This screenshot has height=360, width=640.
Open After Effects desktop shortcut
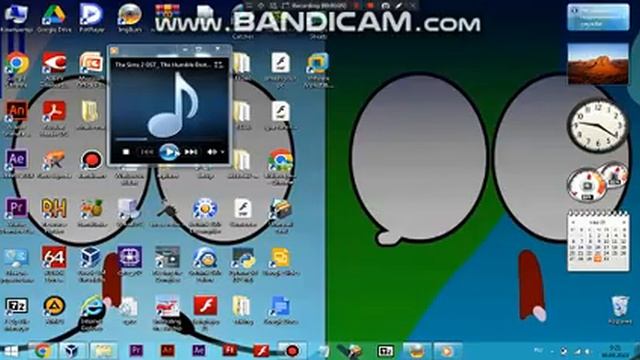click(x=16, y=163)
